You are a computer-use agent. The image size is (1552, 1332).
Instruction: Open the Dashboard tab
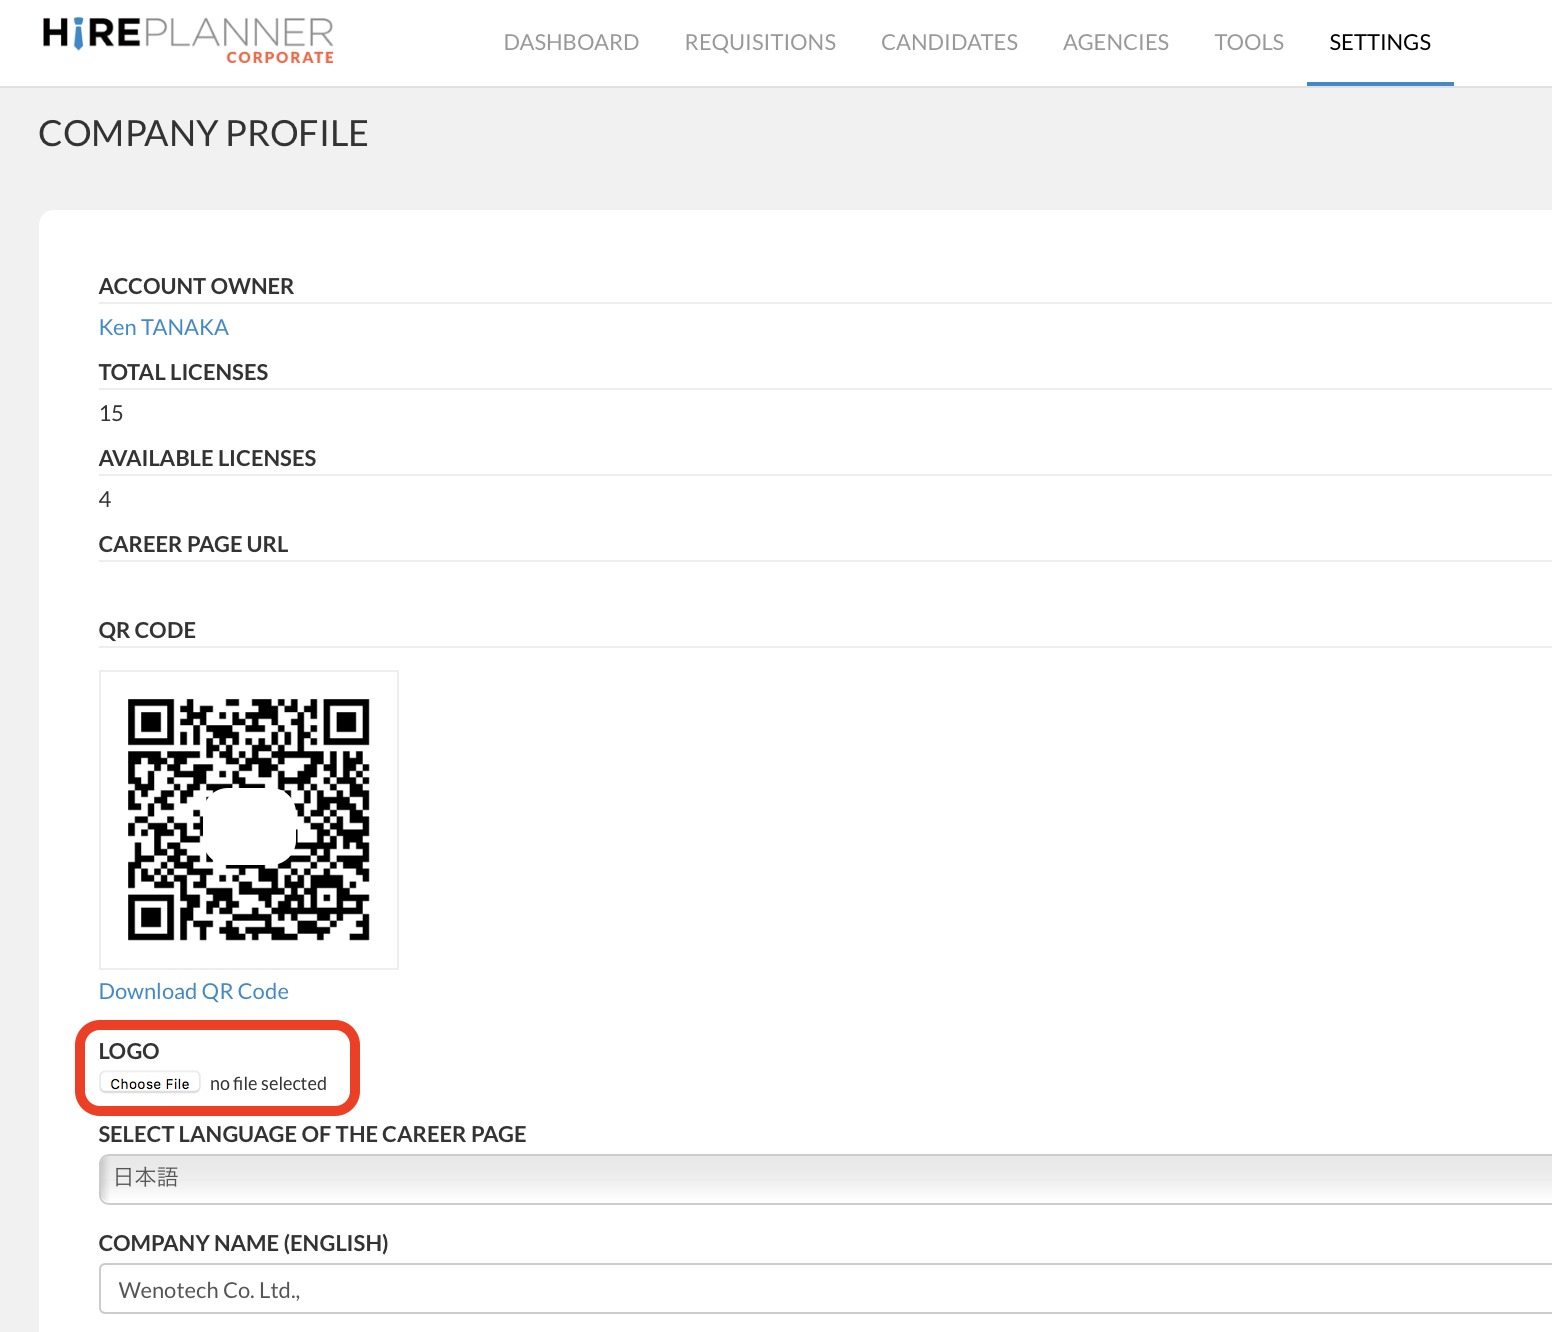tap(571, 42)
